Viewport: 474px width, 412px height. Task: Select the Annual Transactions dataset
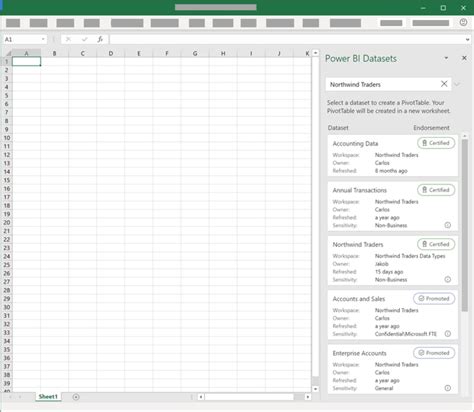(x=393, y=207)
